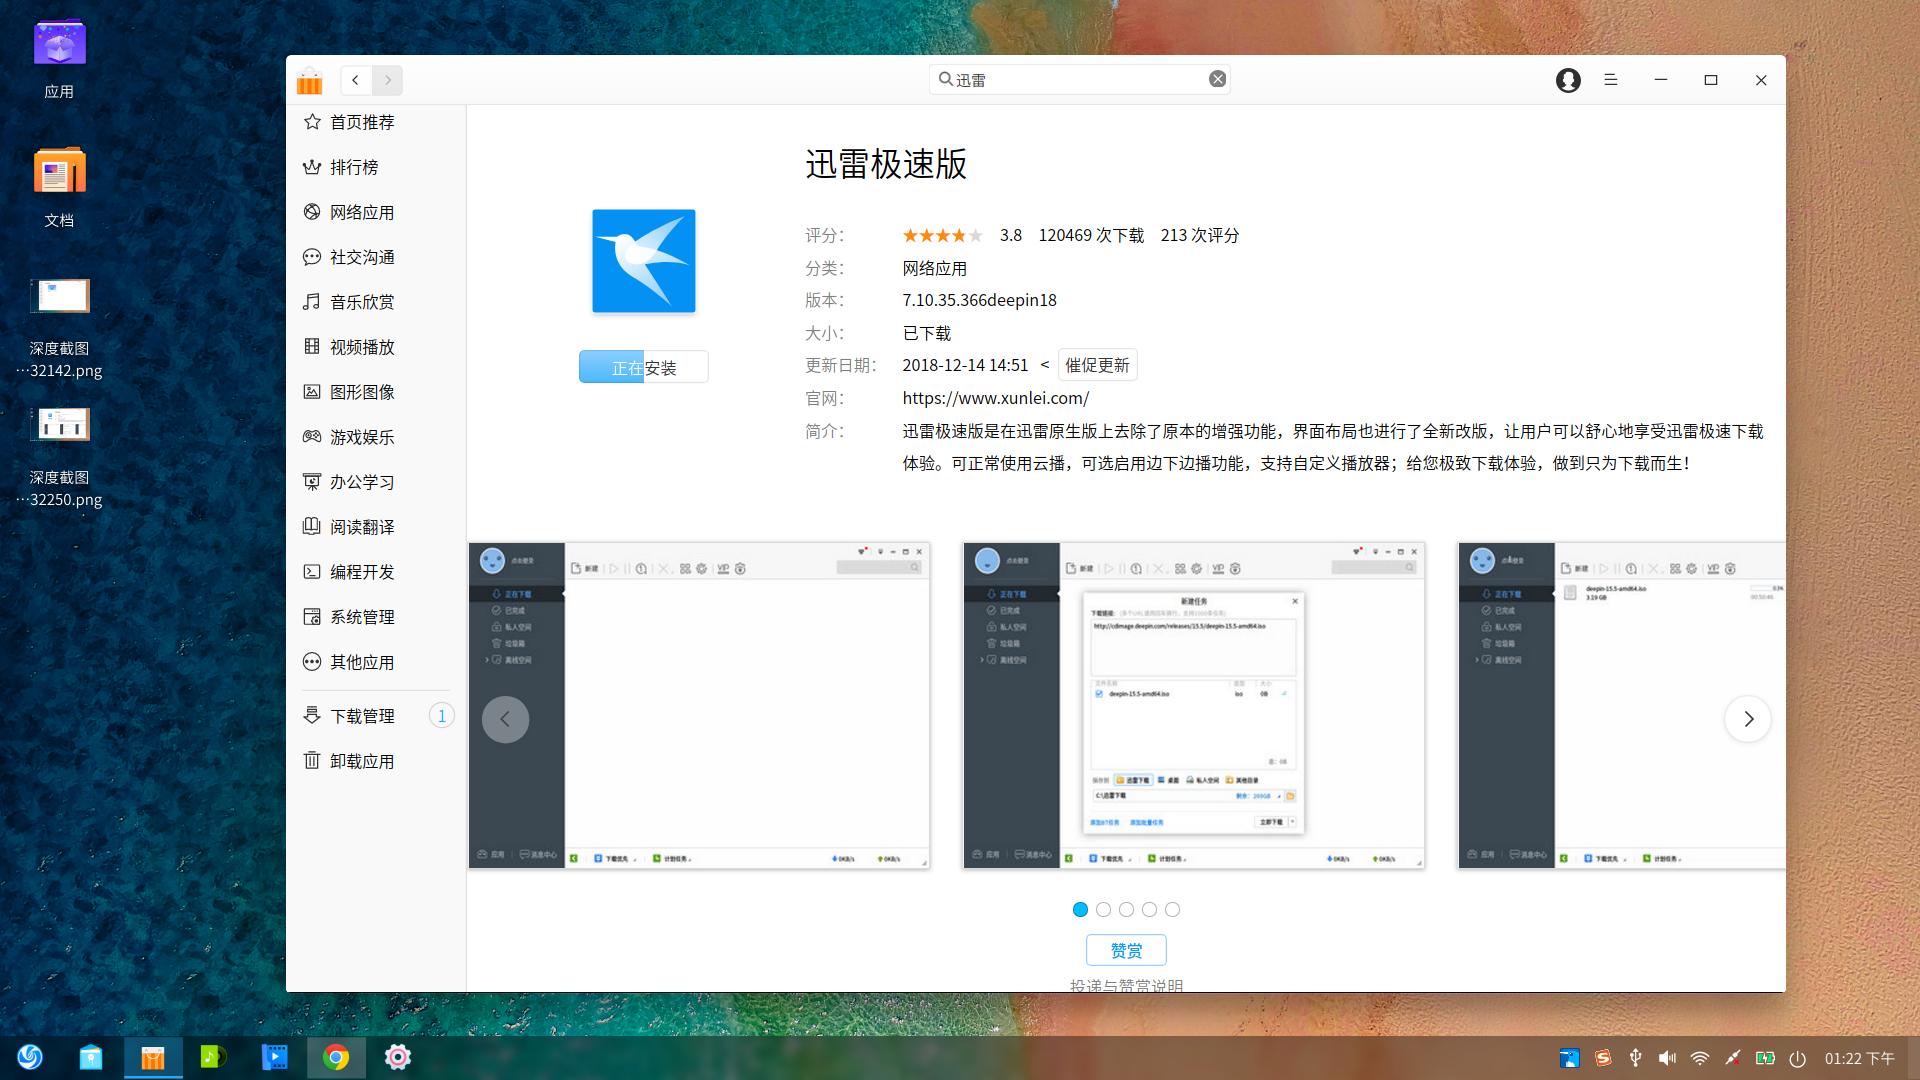This screenshot has width=1920, height=1080.
Task: Clear the 迅雷 search field text
Action: tap(1217, 78)
